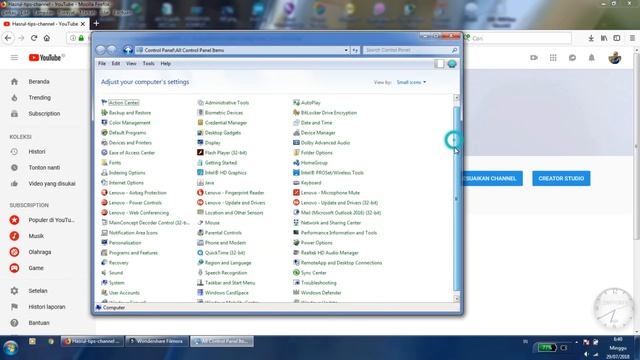Viewport: 640px width, 360px height.
Task: Switch to Wondershare Filmora in taskbar
Action: click(x=157, y=341)
